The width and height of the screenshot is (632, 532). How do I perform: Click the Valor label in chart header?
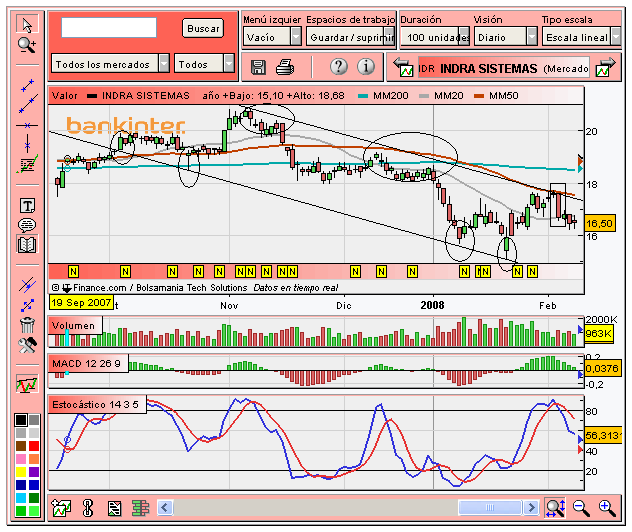click(64, 96)
